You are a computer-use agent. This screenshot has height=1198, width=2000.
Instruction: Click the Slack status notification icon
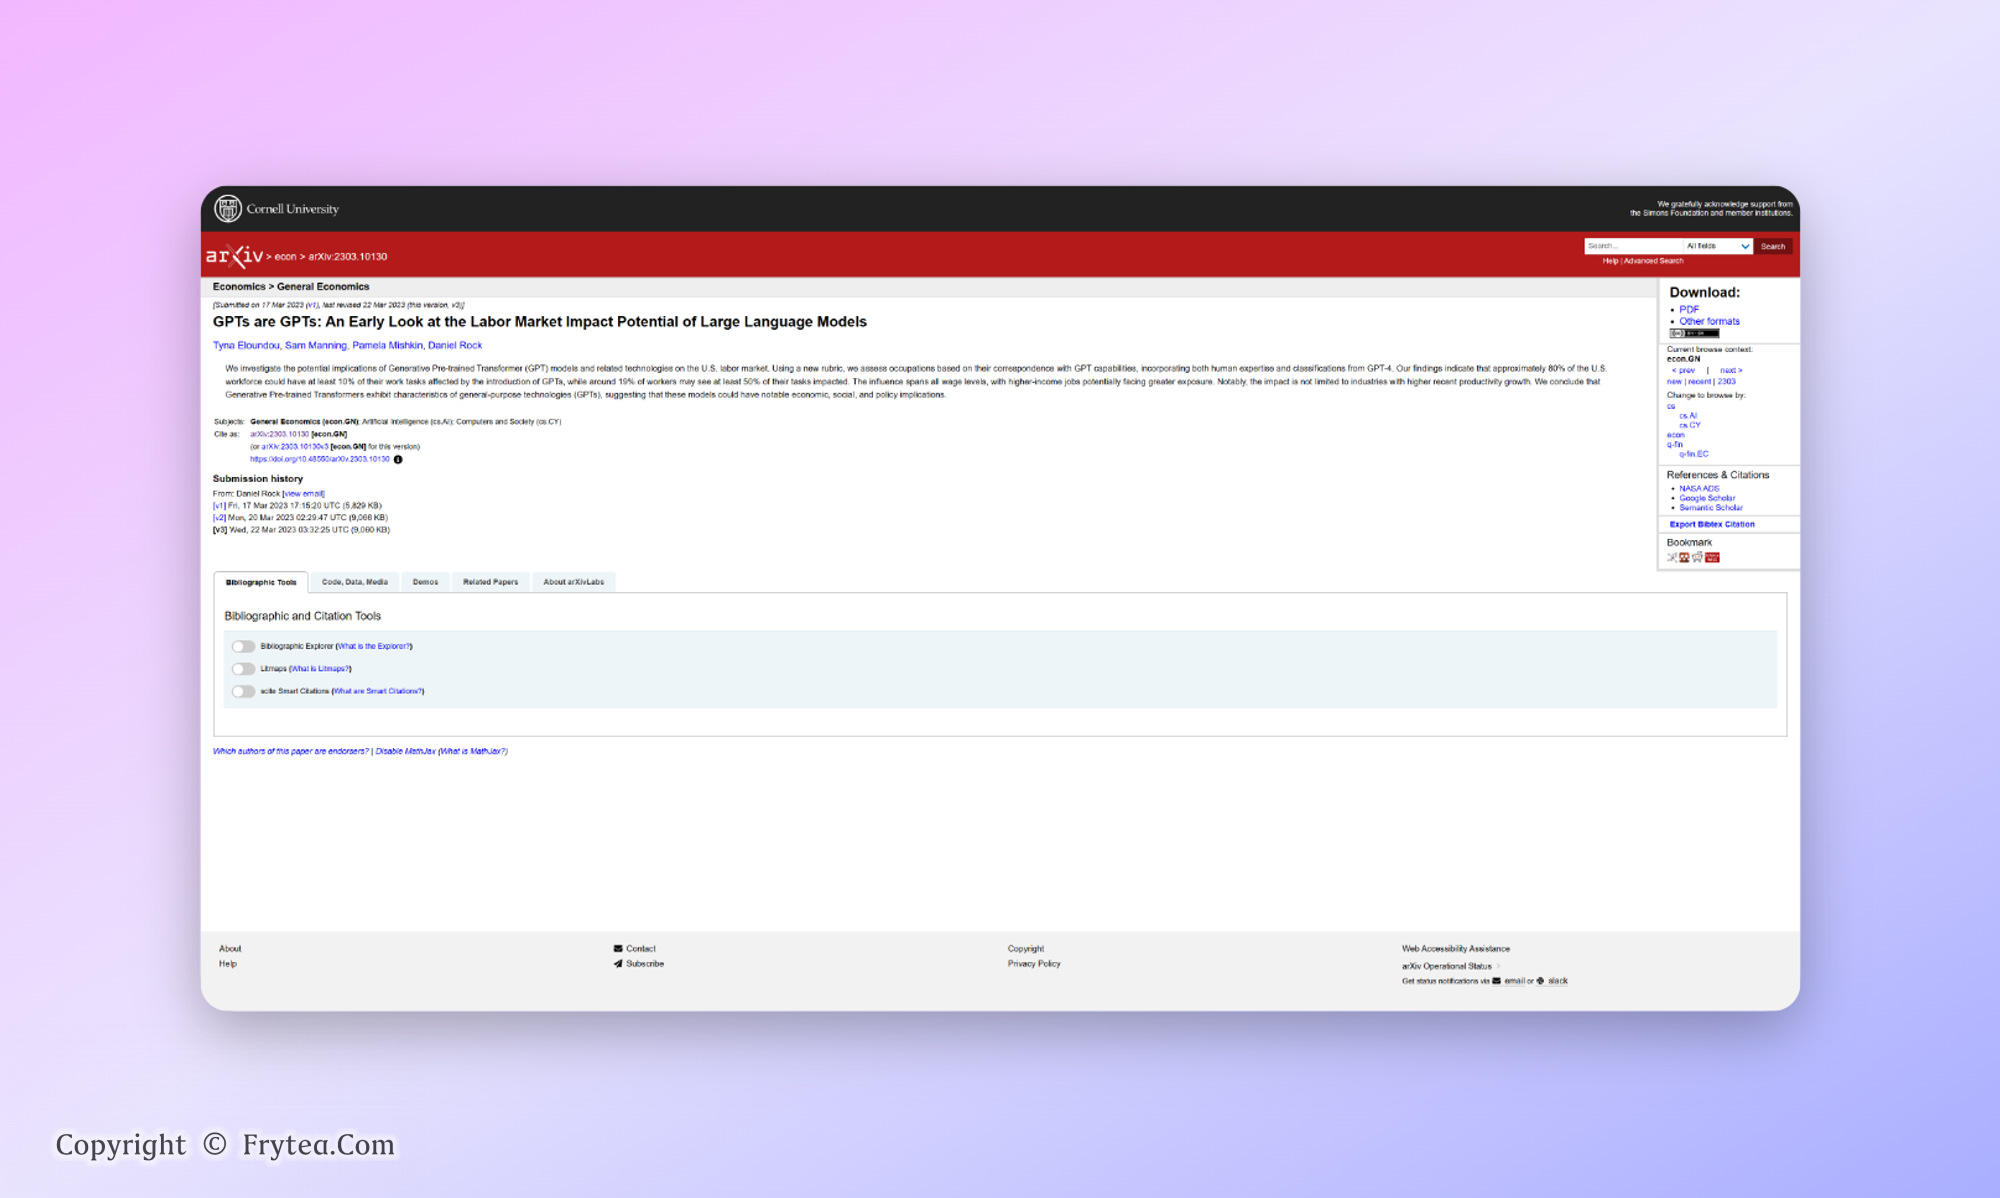1541,981
